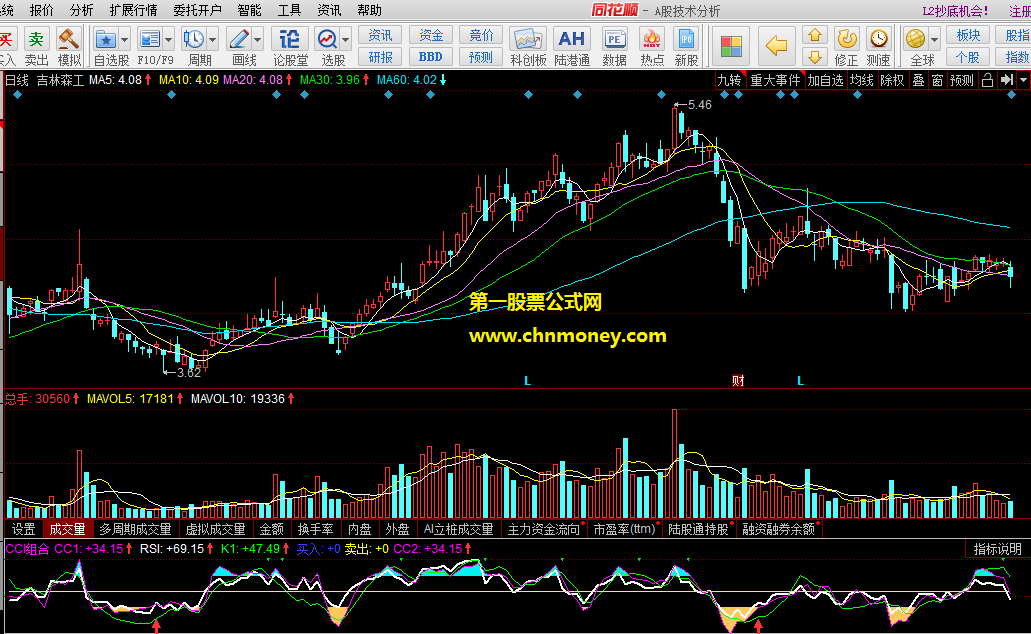Screen dimensions: 1031x634
Task: Open the 工具 menu
Action: tap(289, 11)
